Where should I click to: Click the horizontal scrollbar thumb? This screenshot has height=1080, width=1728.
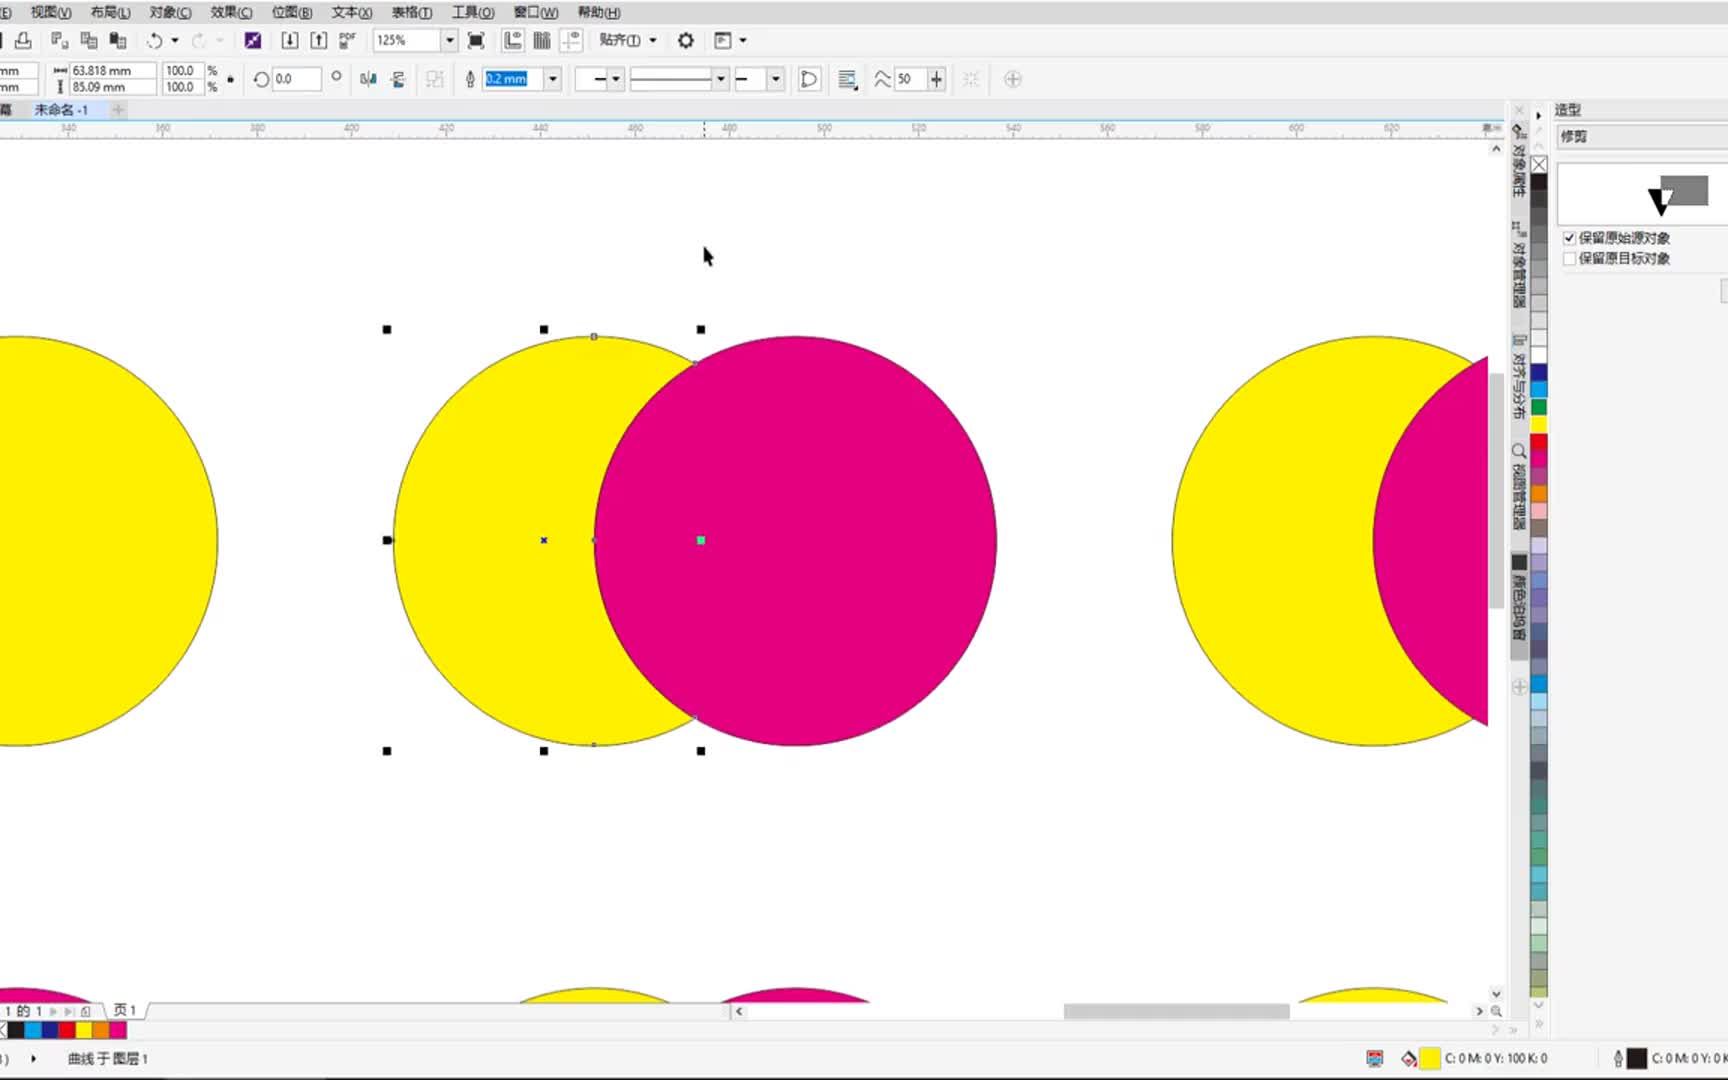[1176, 1011]
